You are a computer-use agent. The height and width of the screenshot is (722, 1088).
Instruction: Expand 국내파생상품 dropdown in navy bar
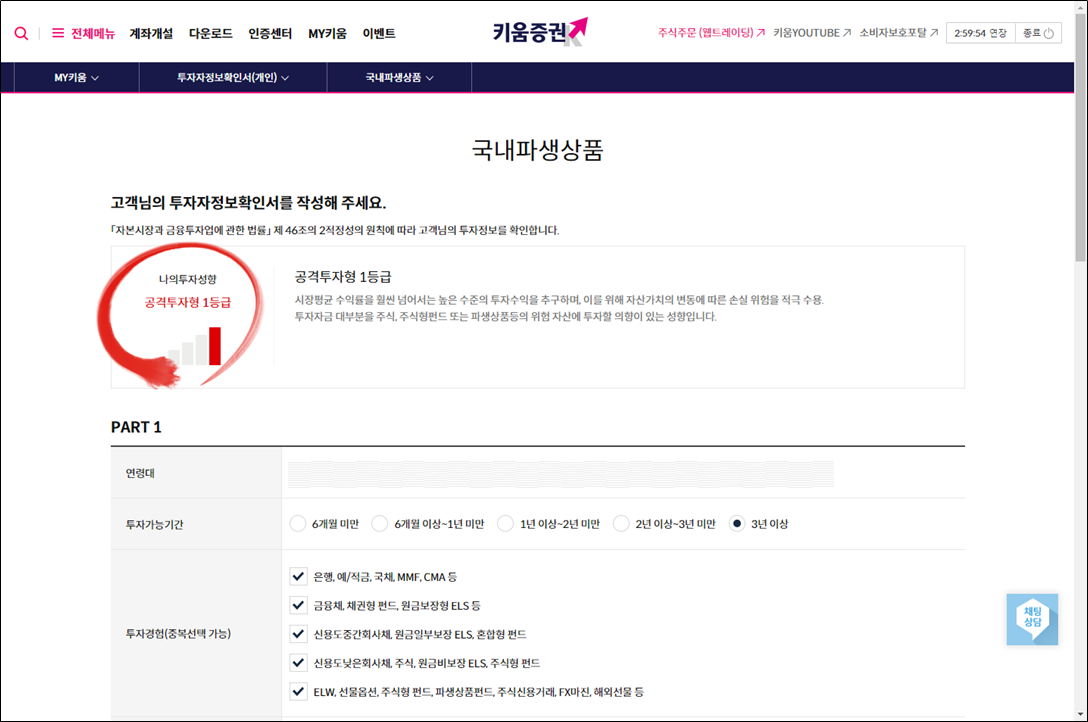[399, 78]
